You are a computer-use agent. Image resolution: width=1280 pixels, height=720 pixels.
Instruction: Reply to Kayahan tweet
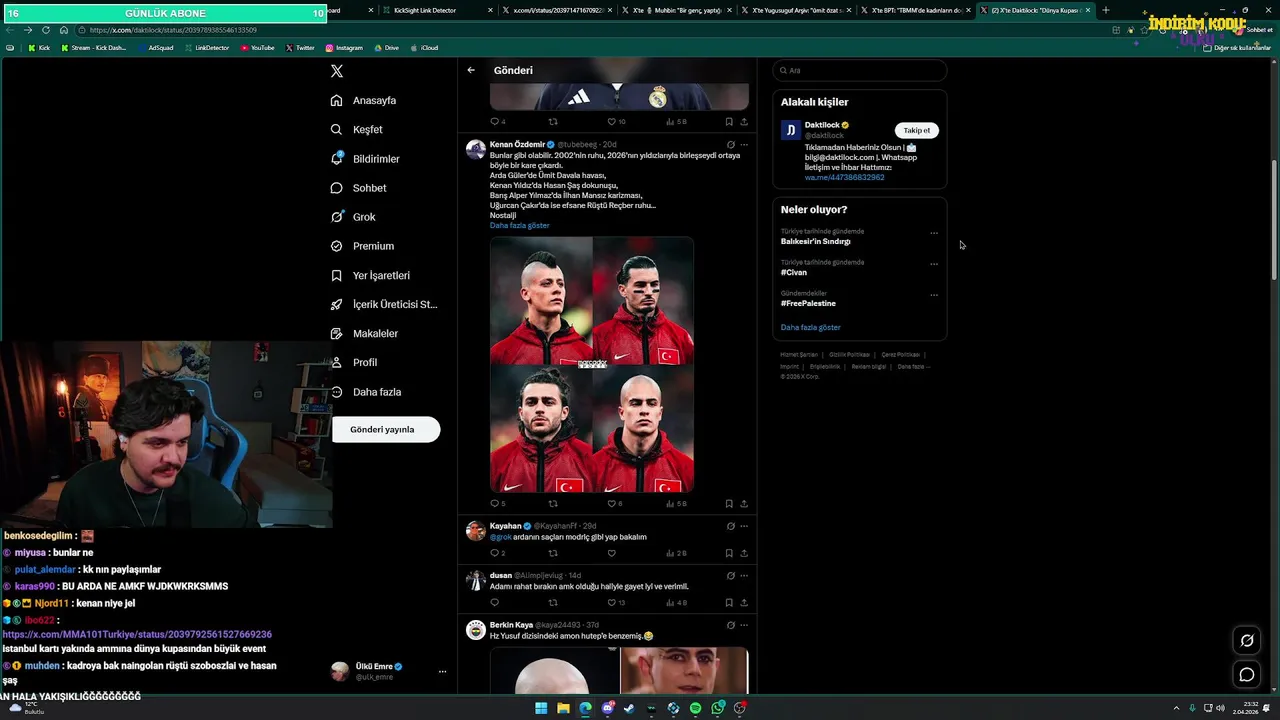click(x=494, y=553)
